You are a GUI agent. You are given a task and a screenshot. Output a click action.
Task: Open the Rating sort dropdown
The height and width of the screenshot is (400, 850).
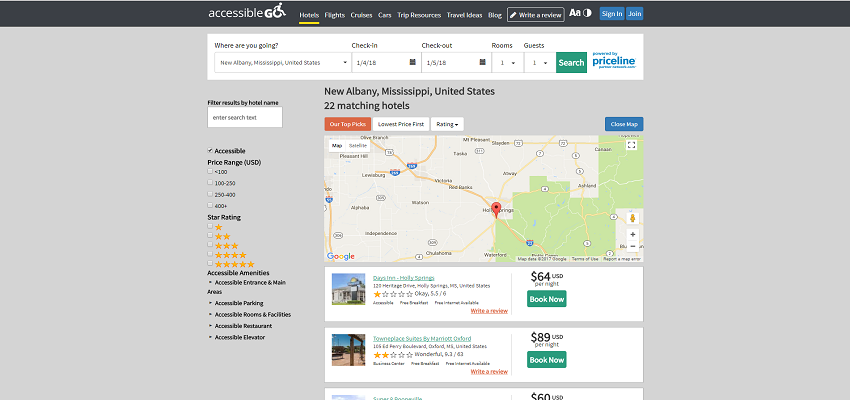[x=447, y=124]
